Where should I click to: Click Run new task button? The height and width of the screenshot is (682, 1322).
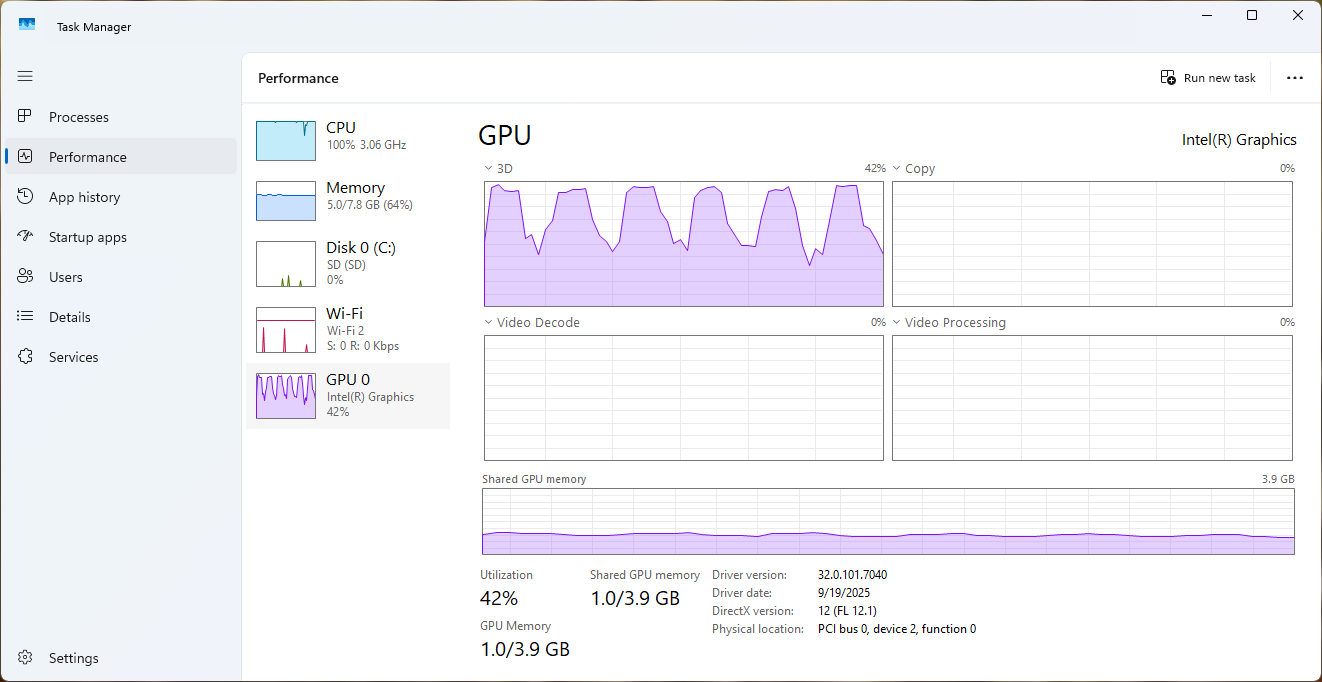click(1208, 78)
